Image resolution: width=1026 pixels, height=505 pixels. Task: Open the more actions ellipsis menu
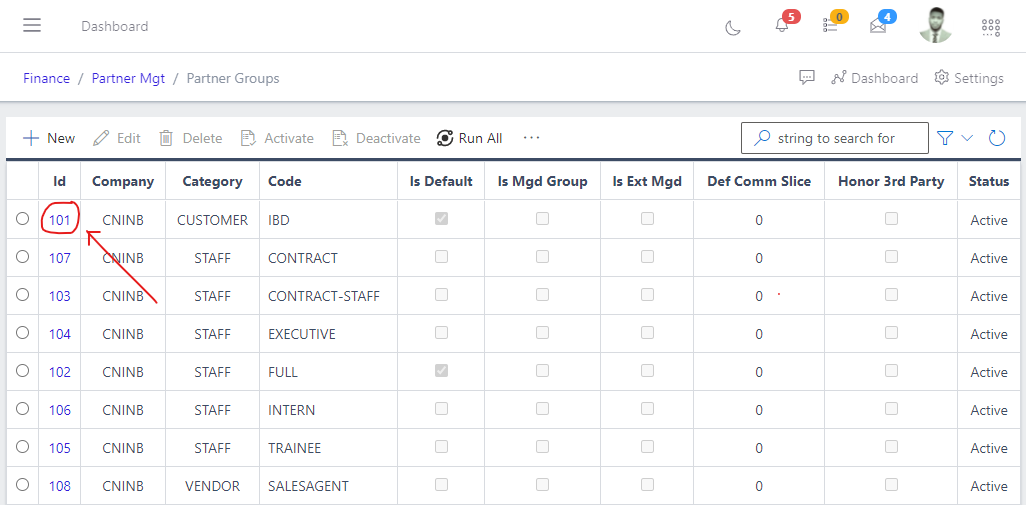[531, 138]
